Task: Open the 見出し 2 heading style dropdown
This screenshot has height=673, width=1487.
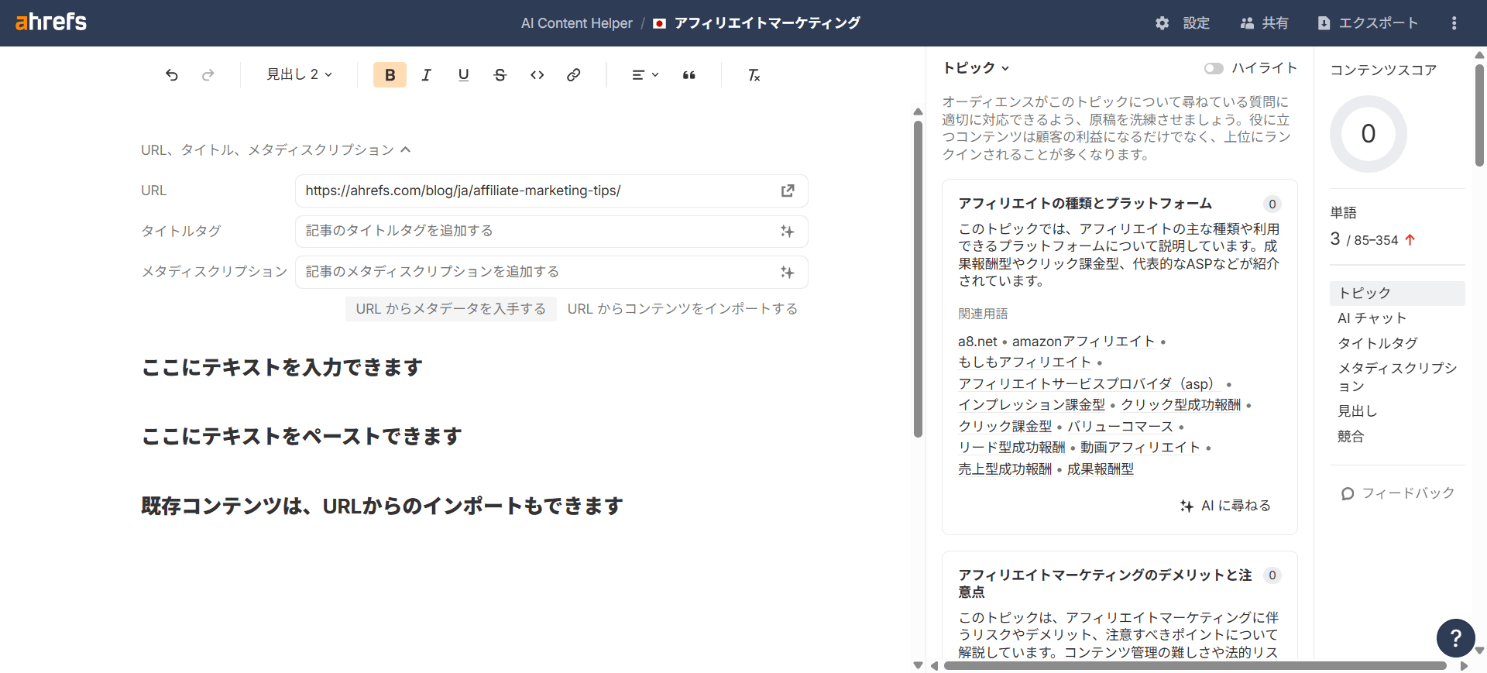Action: 299,75
